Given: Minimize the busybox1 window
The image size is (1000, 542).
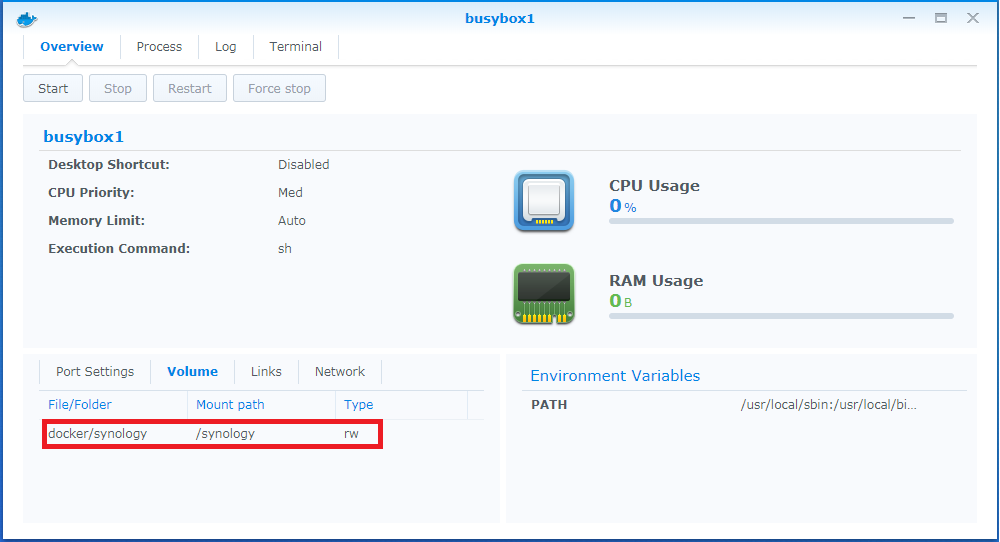Looking at the screenshot, I should click(x=909, y=18).
